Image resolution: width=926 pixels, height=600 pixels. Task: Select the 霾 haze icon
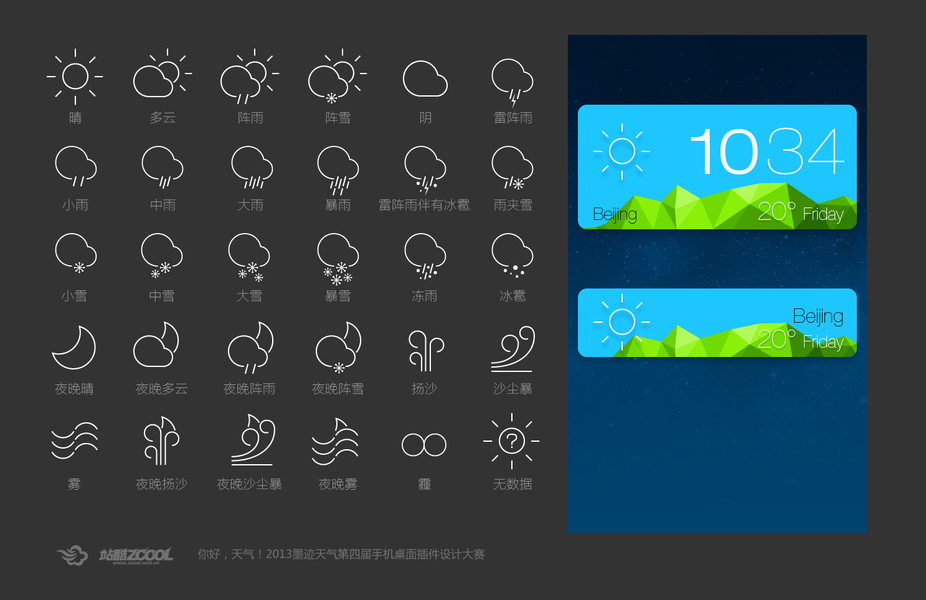coord(424,445)
